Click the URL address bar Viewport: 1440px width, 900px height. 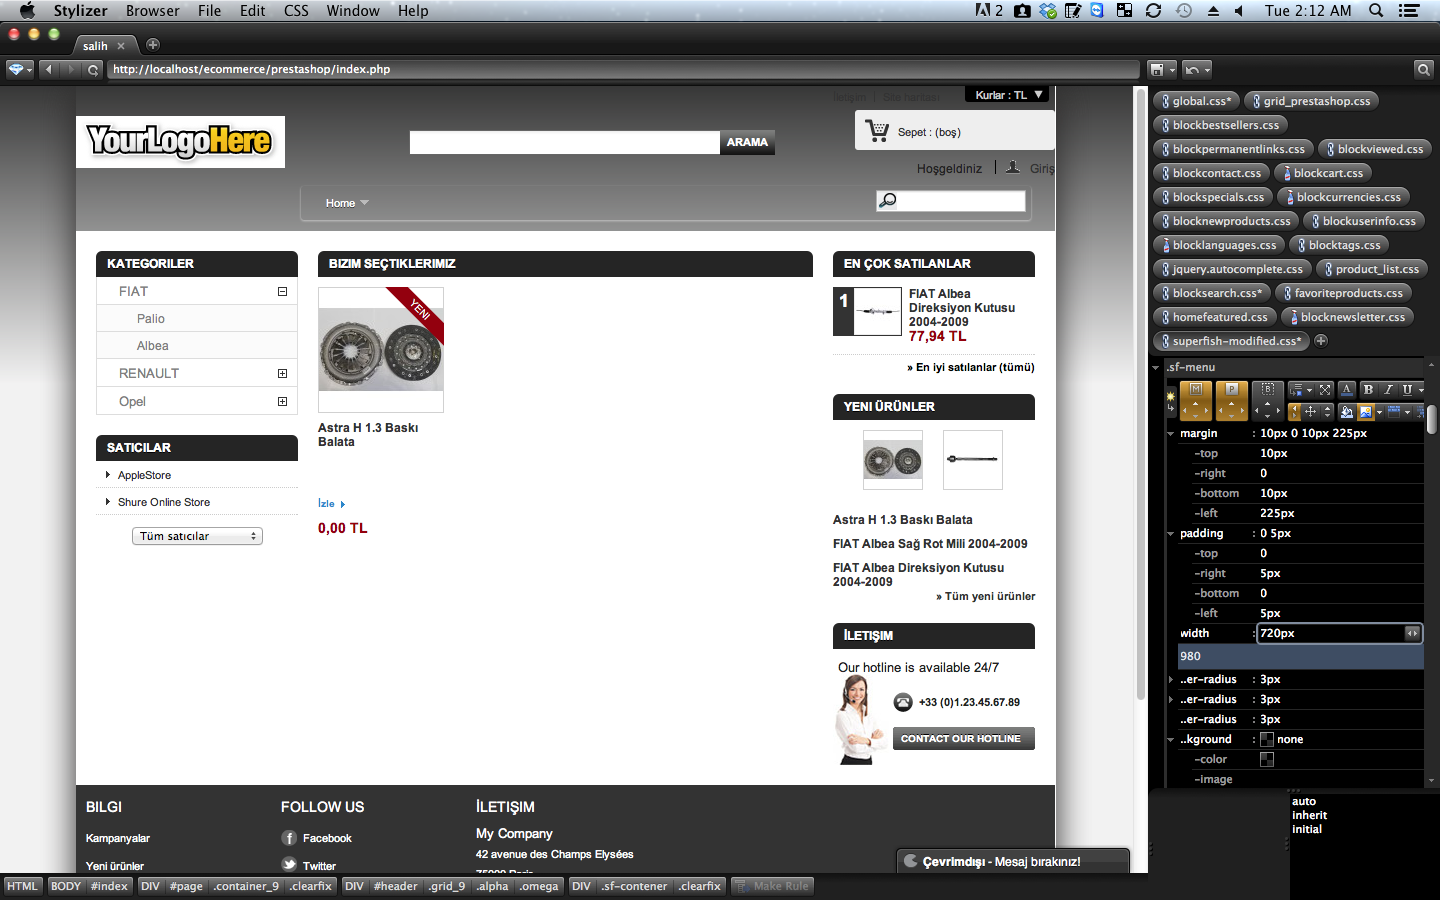point(622,69)
